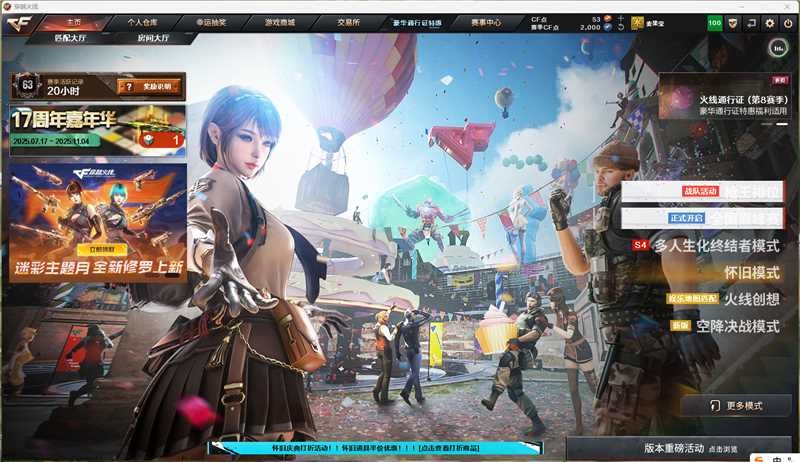Click the green 100 badge icon
The width and height of the screenshot is (800, 462).
(715, 23)
